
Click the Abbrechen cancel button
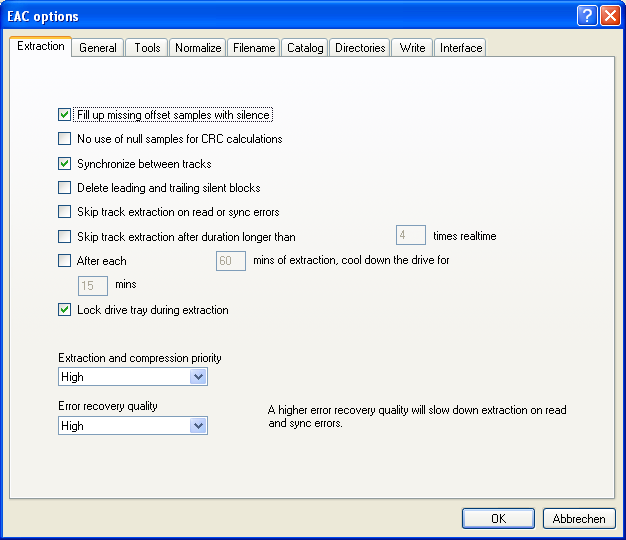579,519
